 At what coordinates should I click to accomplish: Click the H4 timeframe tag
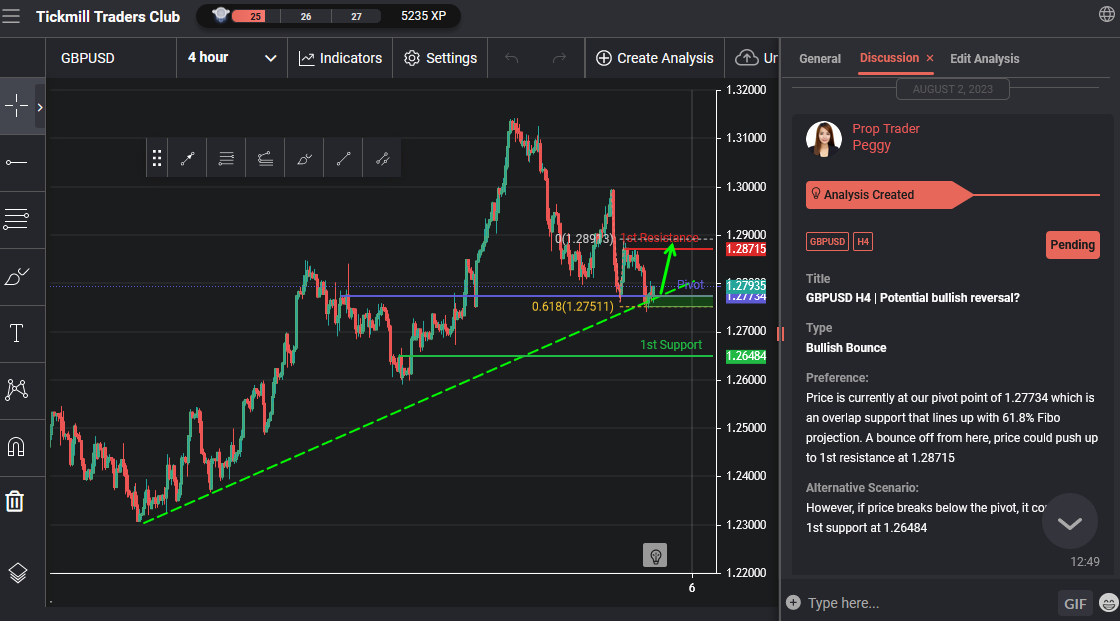(x=863, y=242)
